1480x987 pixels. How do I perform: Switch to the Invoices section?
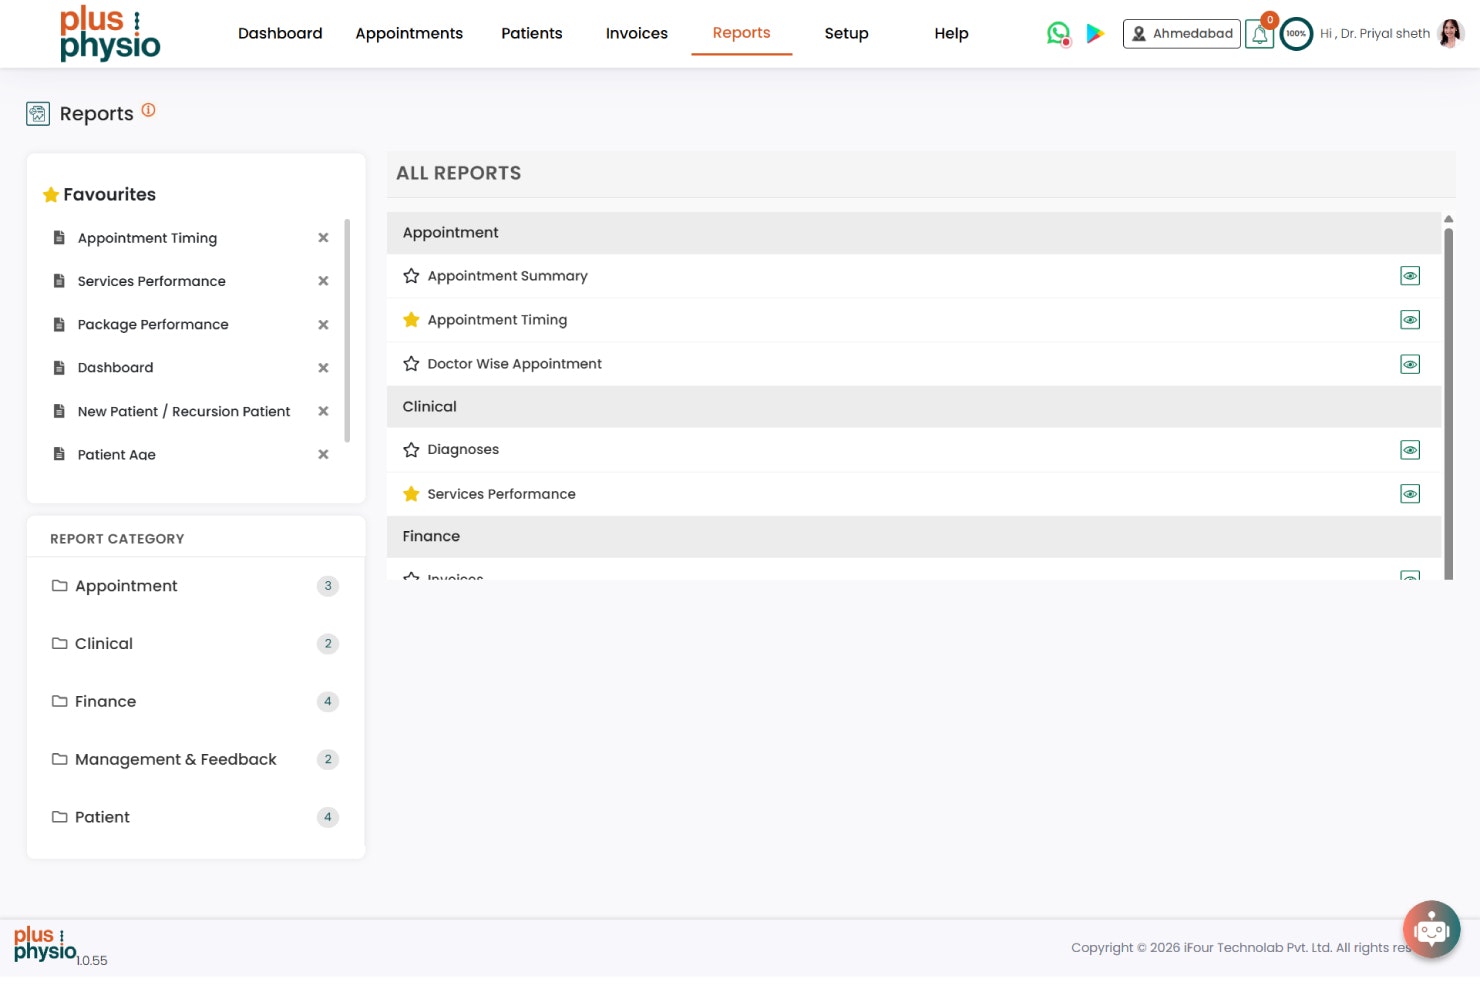point(636,33)
